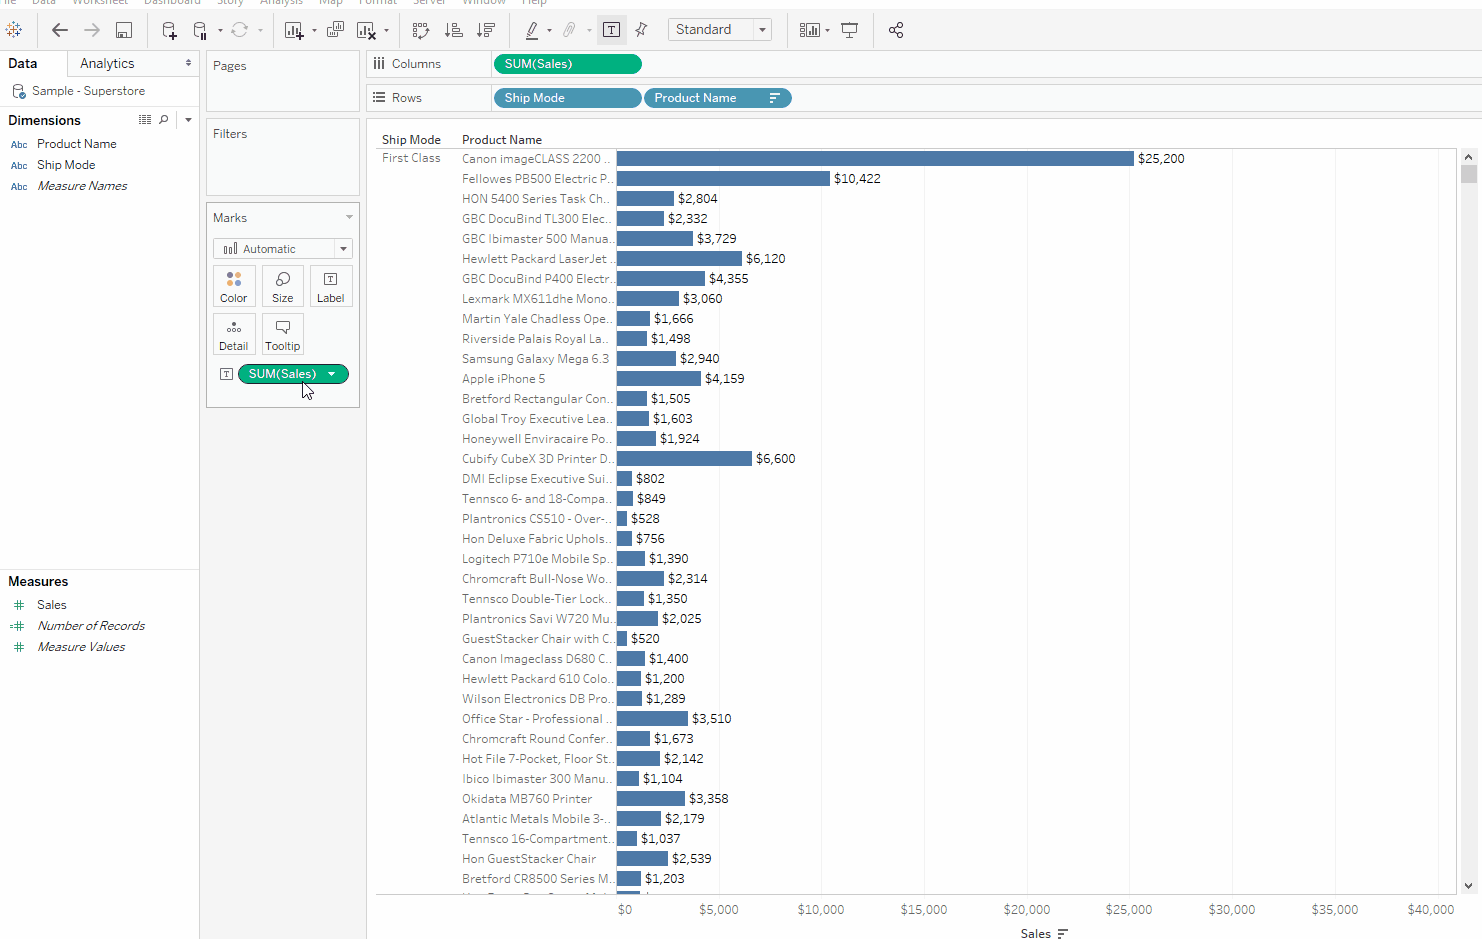The image size is (1482, 939).
Task: Sort descending using the toolbar icon
Action: (486, 30)
